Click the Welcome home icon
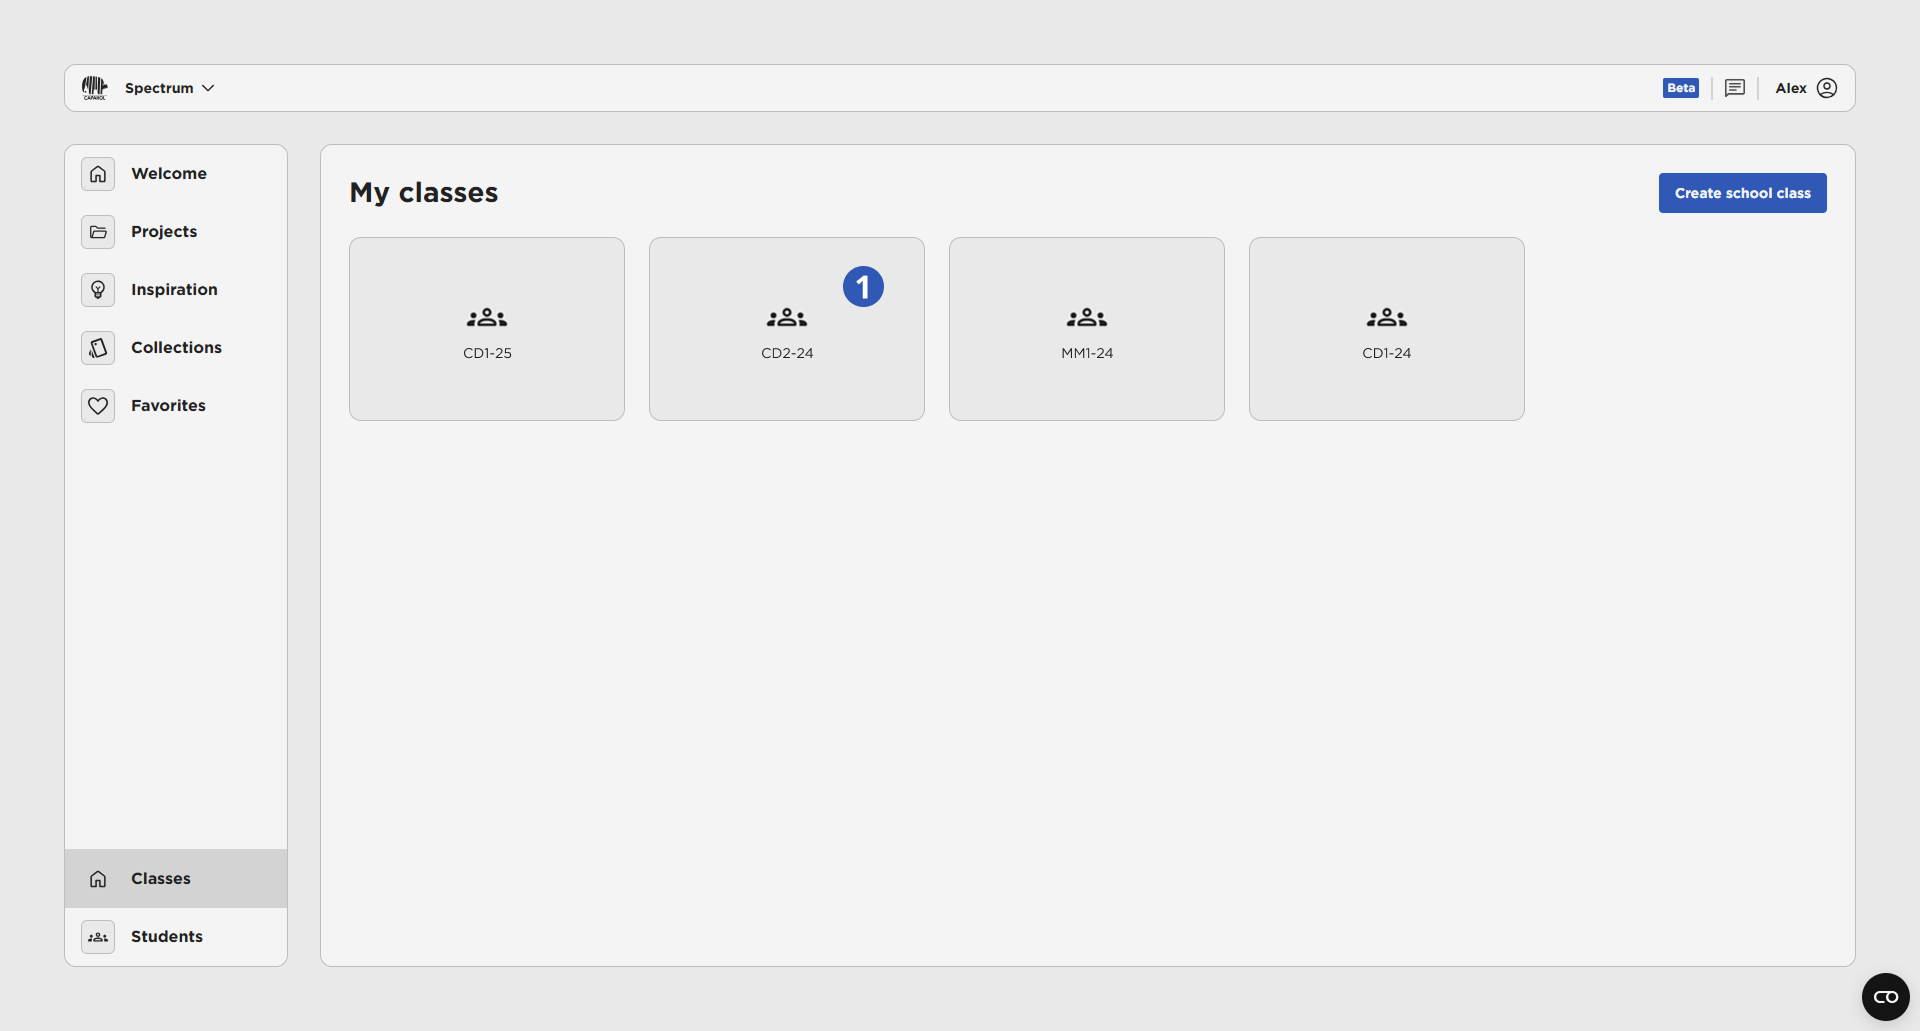 coord(98,174)
